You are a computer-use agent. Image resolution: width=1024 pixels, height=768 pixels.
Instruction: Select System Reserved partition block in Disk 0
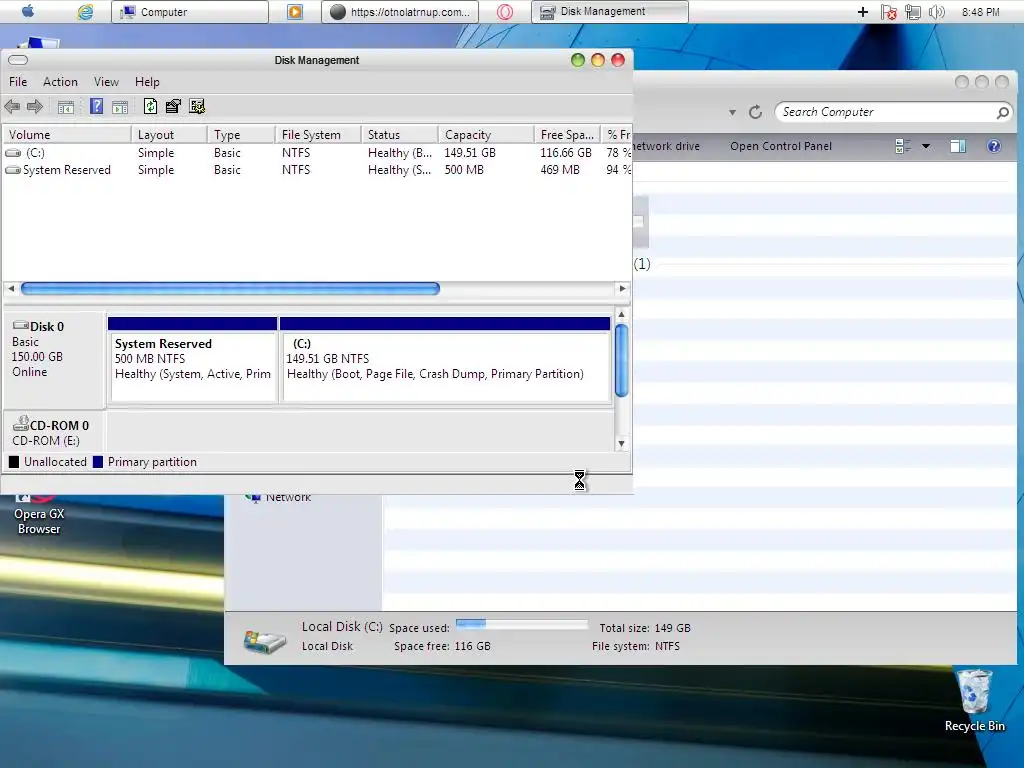tap(193, 360)
